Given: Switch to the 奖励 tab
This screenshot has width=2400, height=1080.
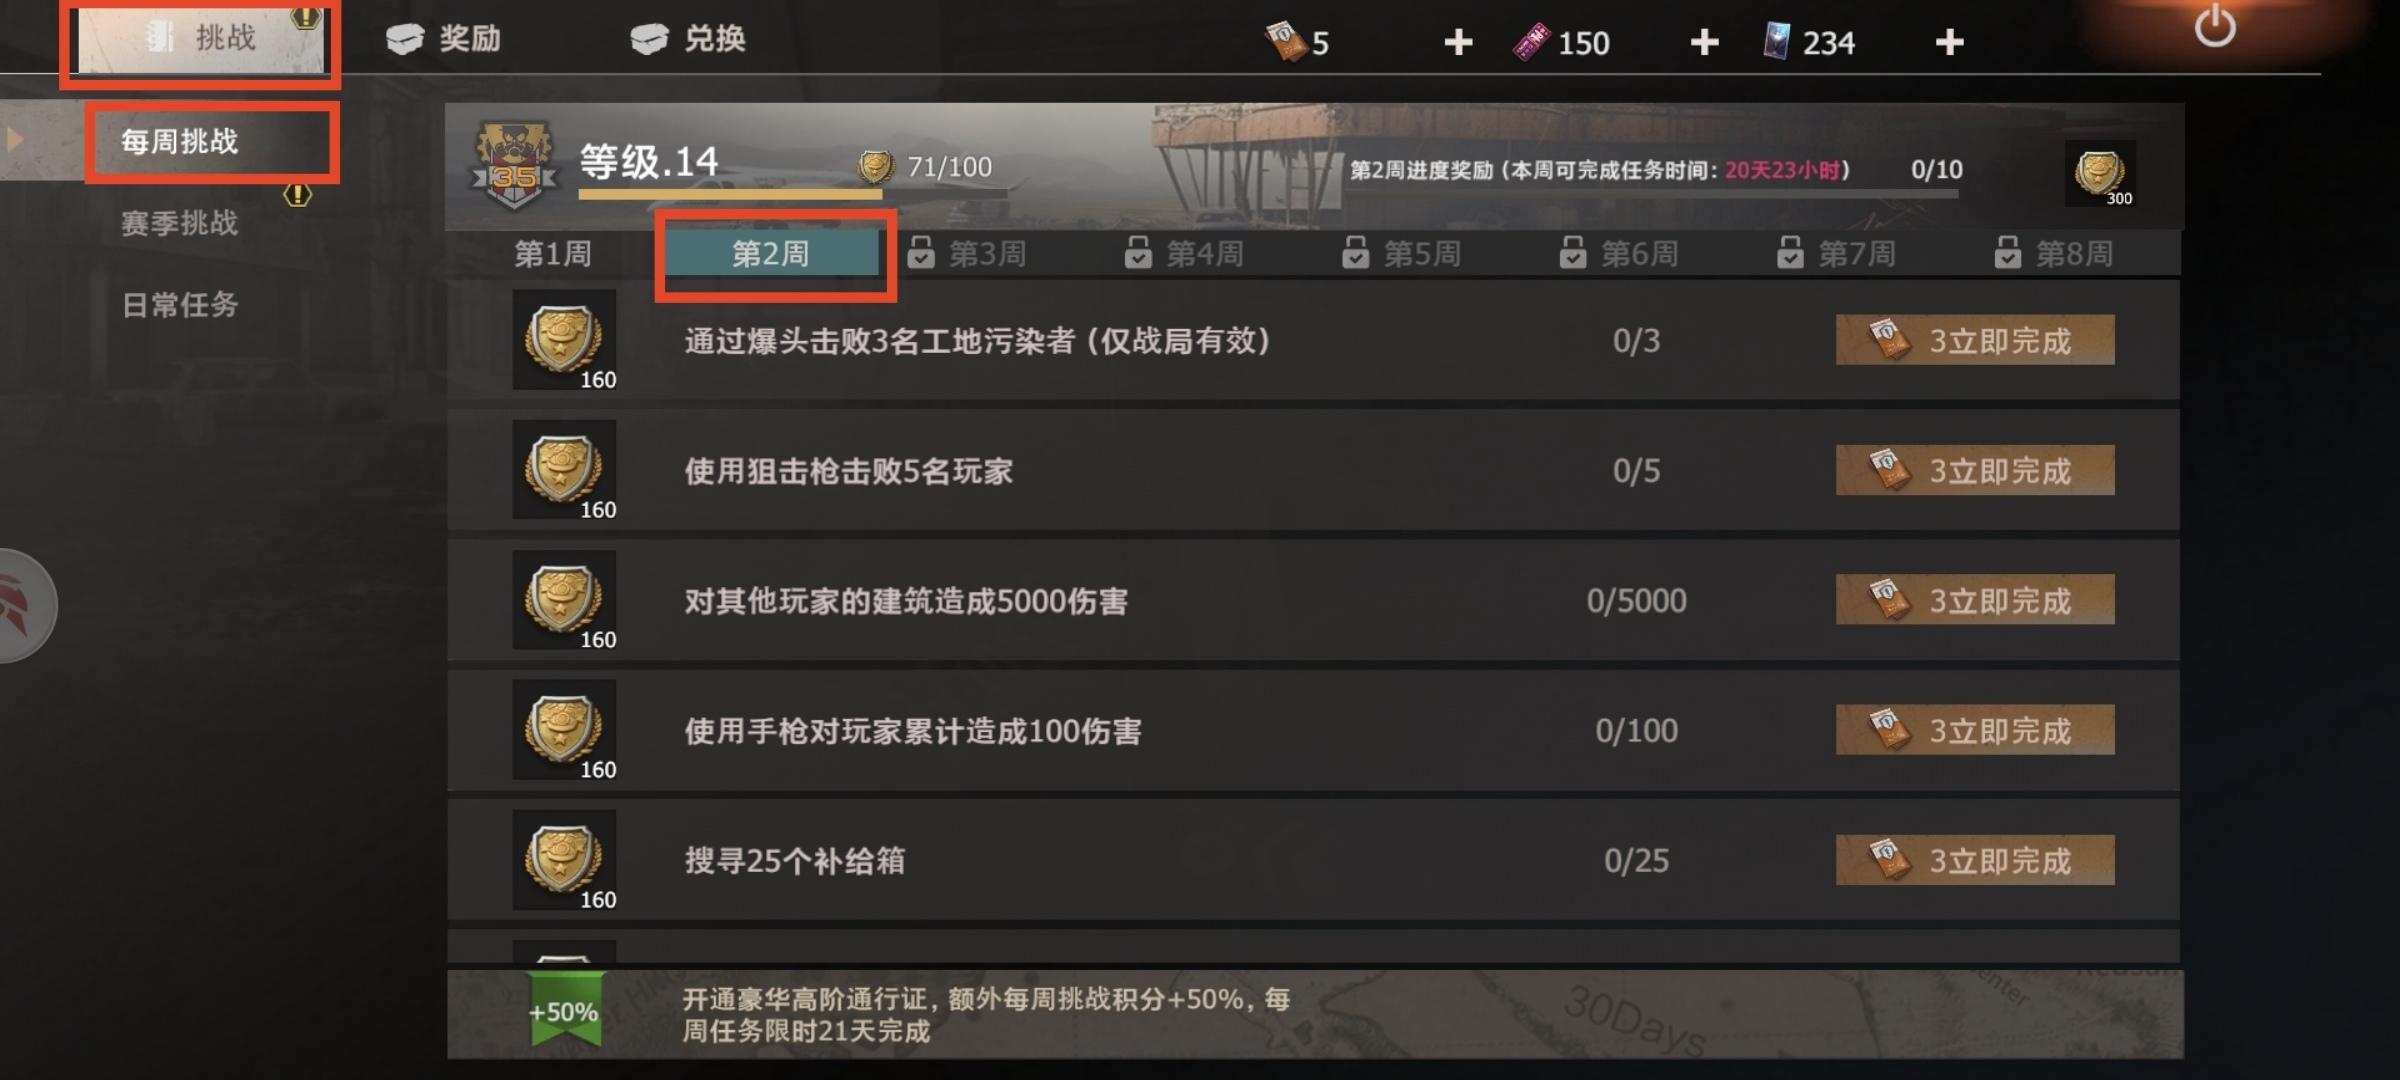Looking at the screenshot, I should point(444,38).
